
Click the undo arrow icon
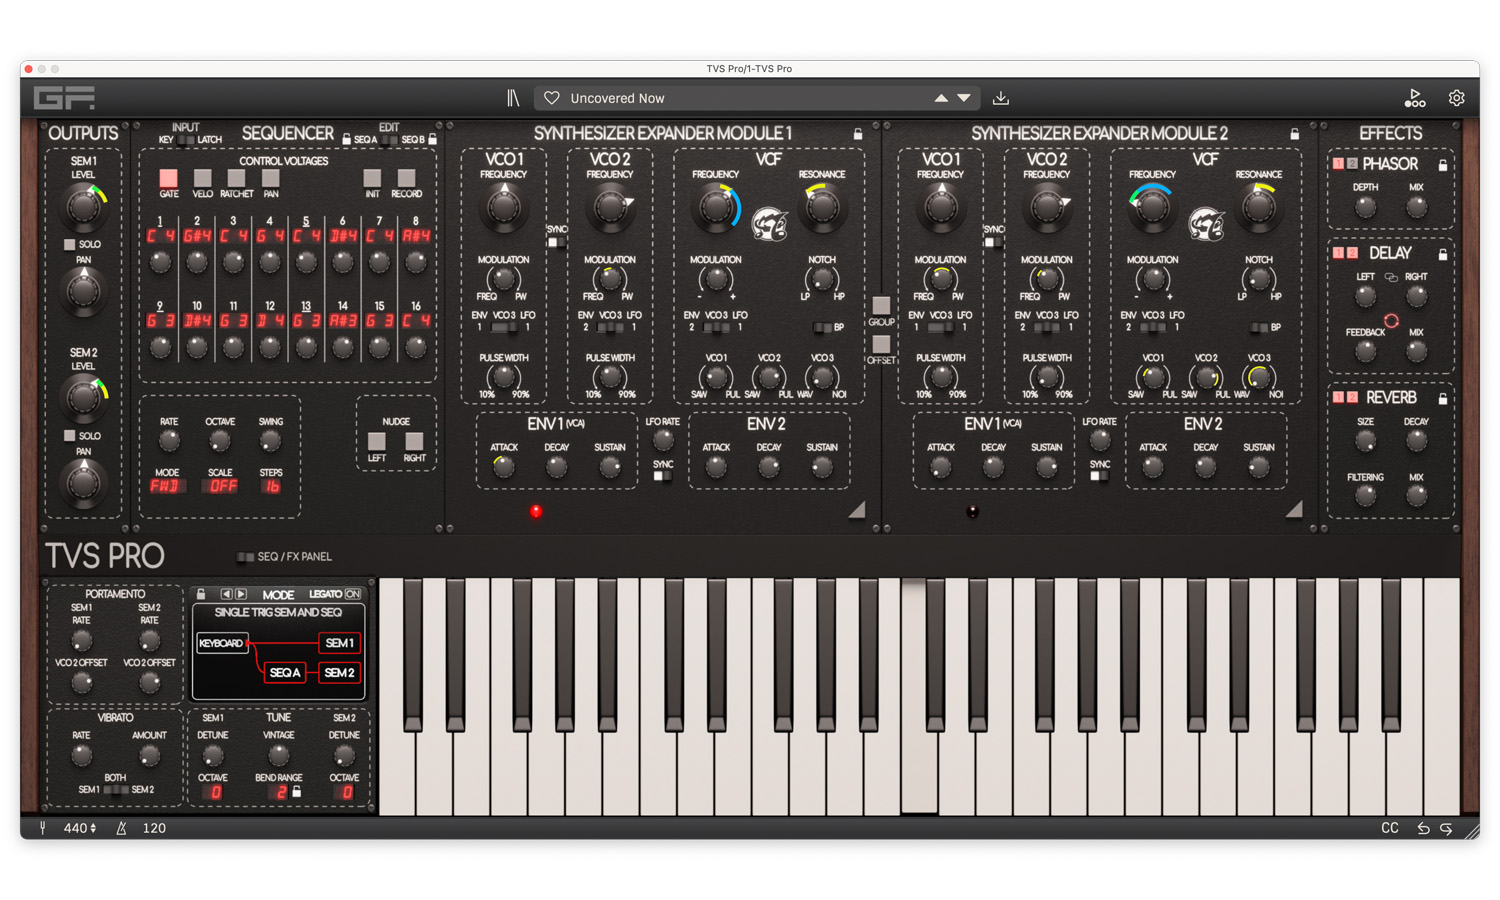pyautogui.click(x=1423, y=828)
